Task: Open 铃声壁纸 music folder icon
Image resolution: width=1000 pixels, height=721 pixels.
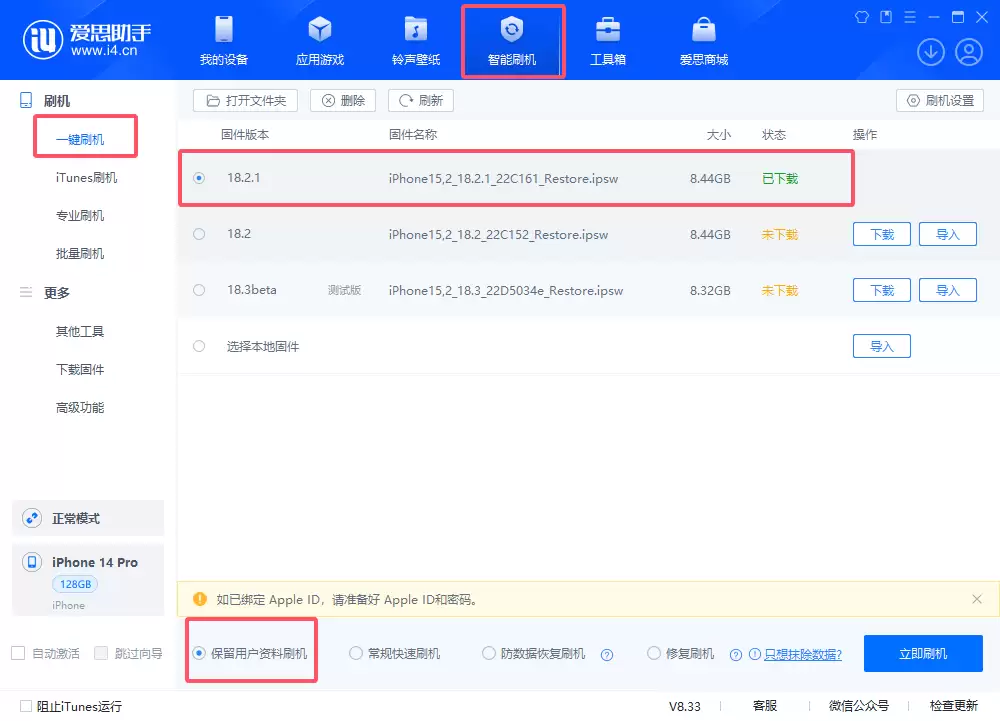Action: (415, 30)
